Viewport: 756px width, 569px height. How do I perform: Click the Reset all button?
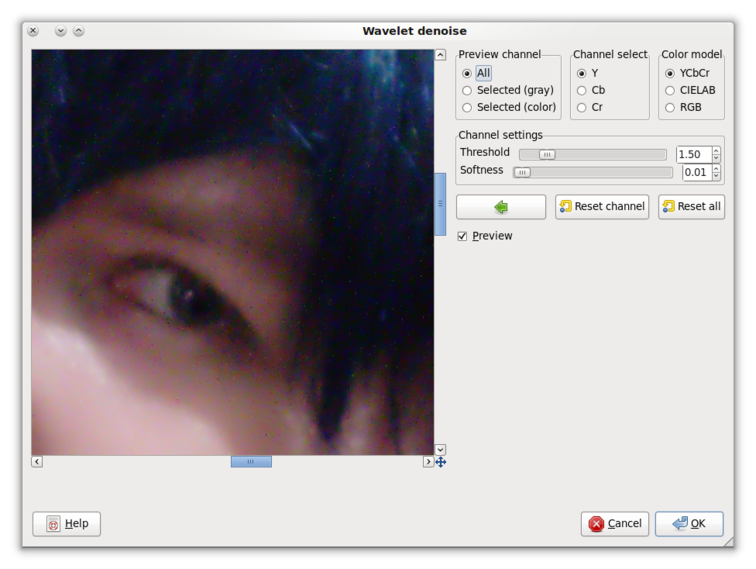coord(691,207)
